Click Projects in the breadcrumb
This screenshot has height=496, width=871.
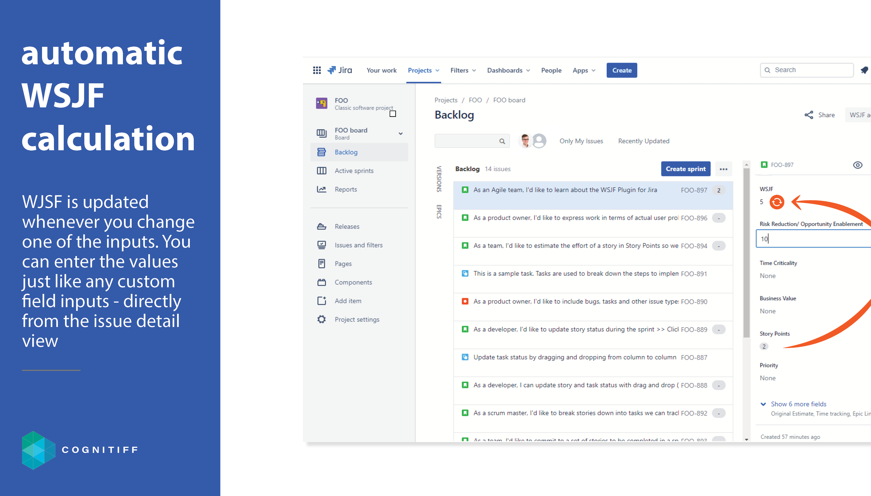click(445, 101)
